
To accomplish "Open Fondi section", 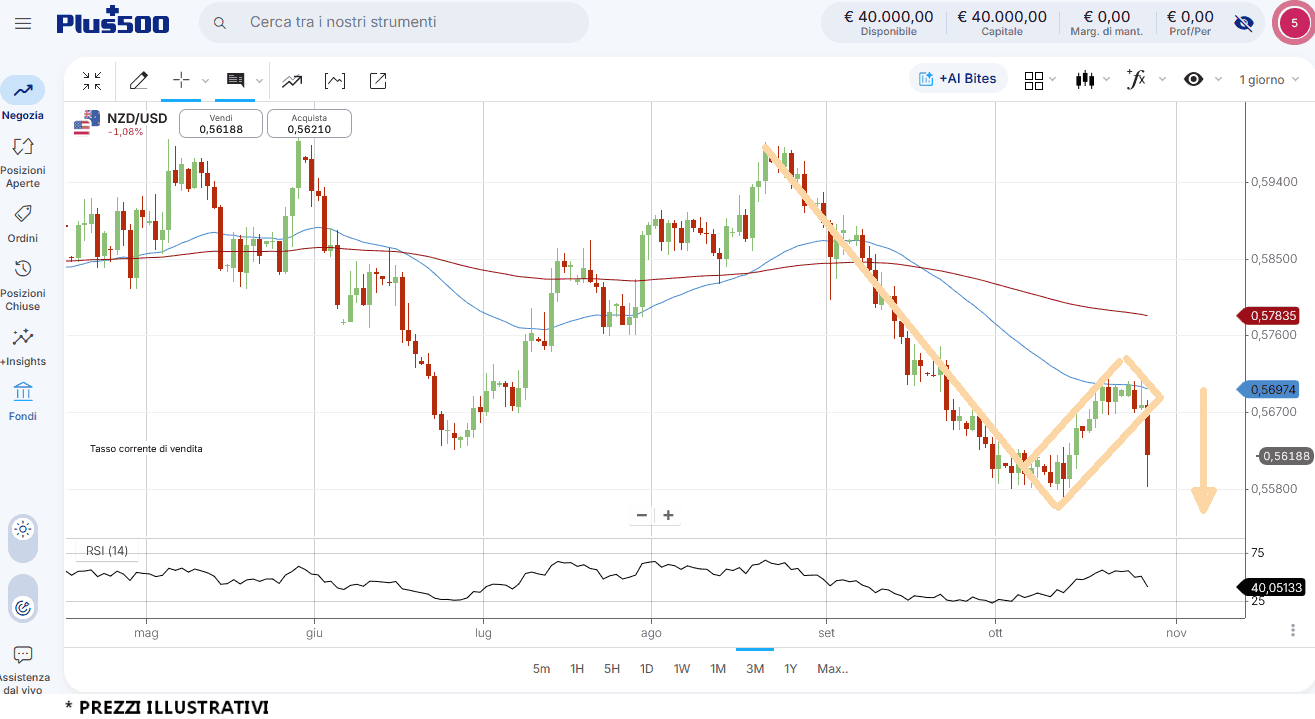I will point(22,402).
